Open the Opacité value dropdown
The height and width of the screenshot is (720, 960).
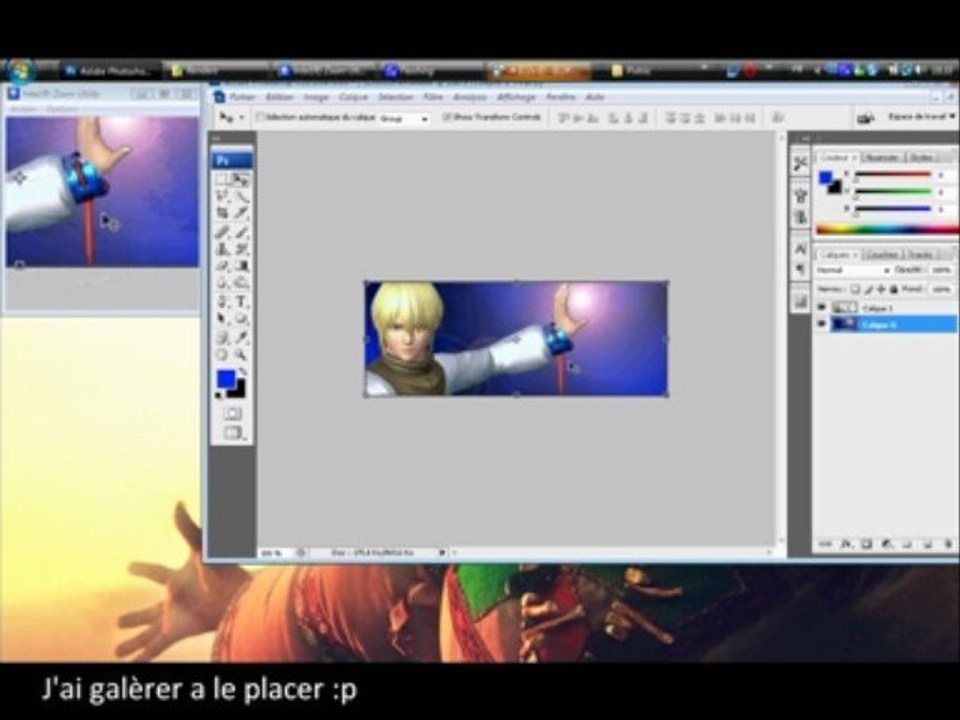[942, 270]
